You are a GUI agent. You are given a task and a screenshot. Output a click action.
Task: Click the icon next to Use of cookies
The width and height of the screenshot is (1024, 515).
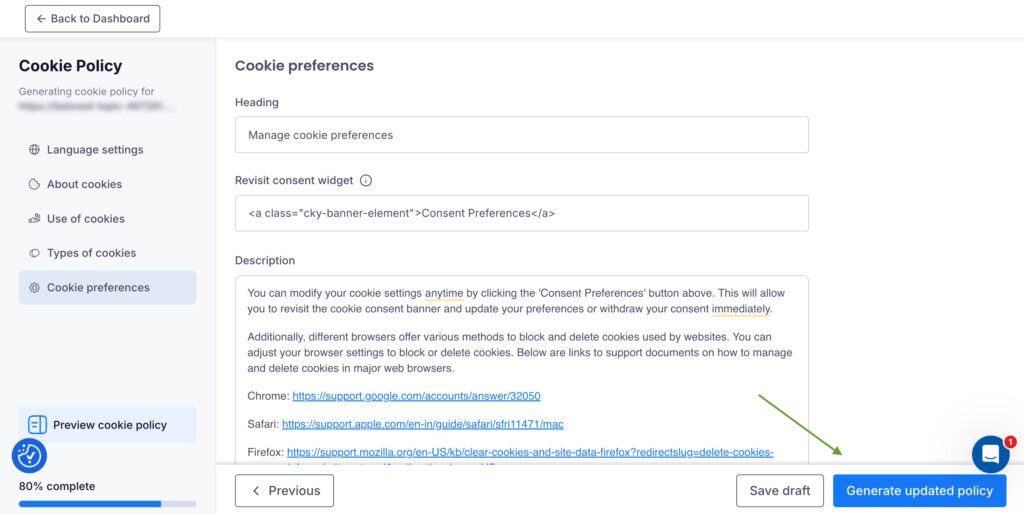point(34,219)
